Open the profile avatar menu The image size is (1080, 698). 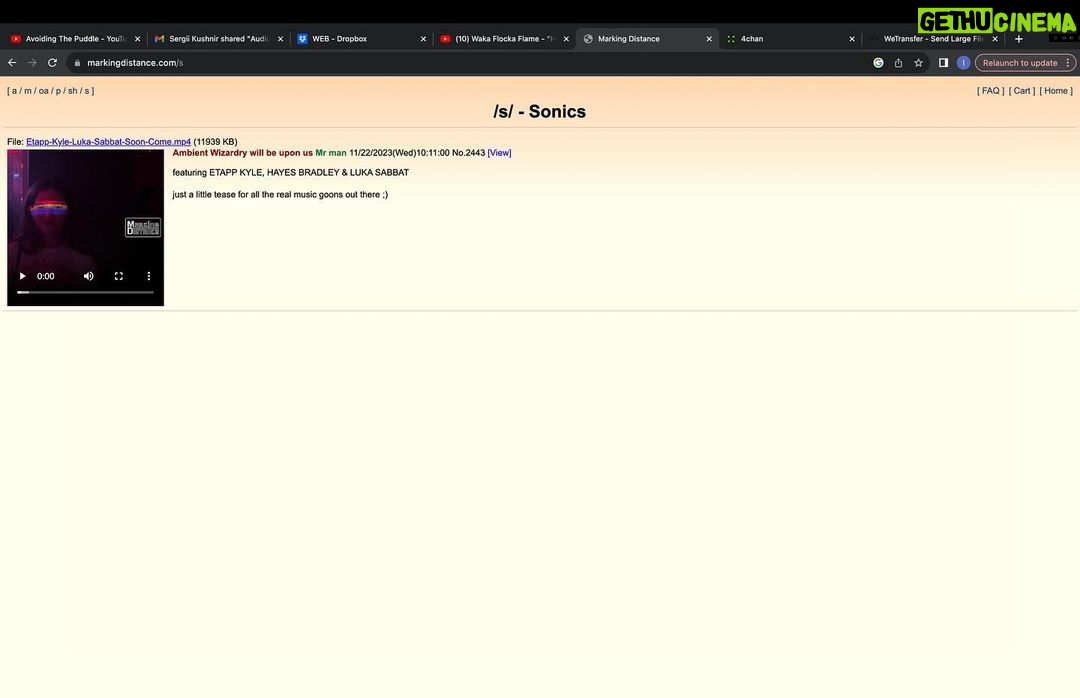(964, 63)
